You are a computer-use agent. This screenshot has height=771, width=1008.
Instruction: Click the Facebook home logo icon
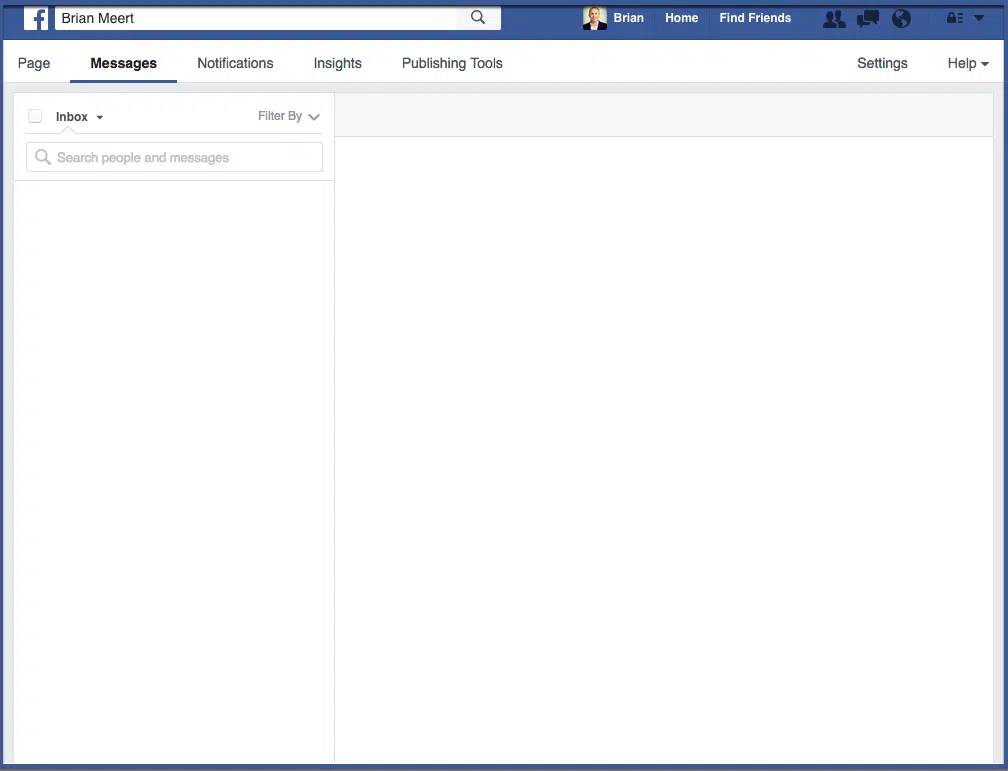tap(36, 18)
